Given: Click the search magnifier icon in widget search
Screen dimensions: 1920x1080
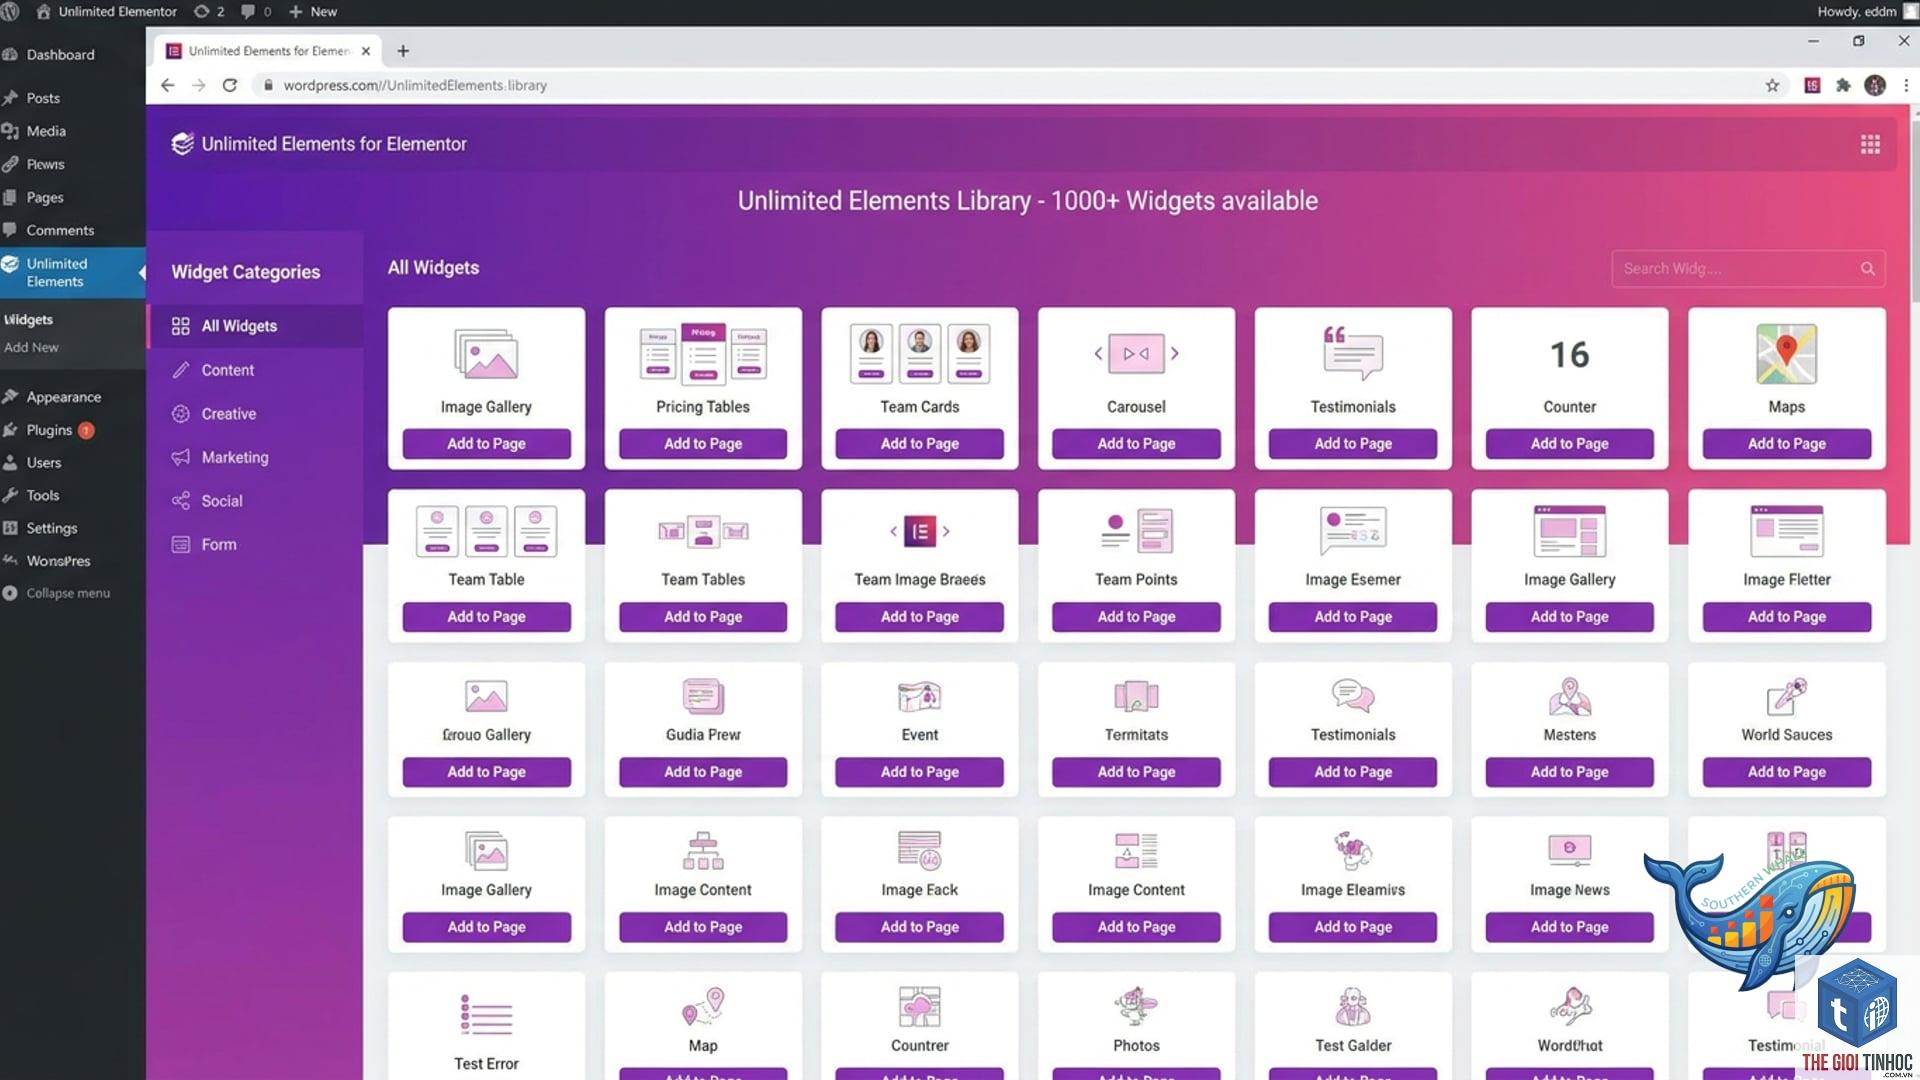Looking at the screenshot, I should (x=1867, y=269).
